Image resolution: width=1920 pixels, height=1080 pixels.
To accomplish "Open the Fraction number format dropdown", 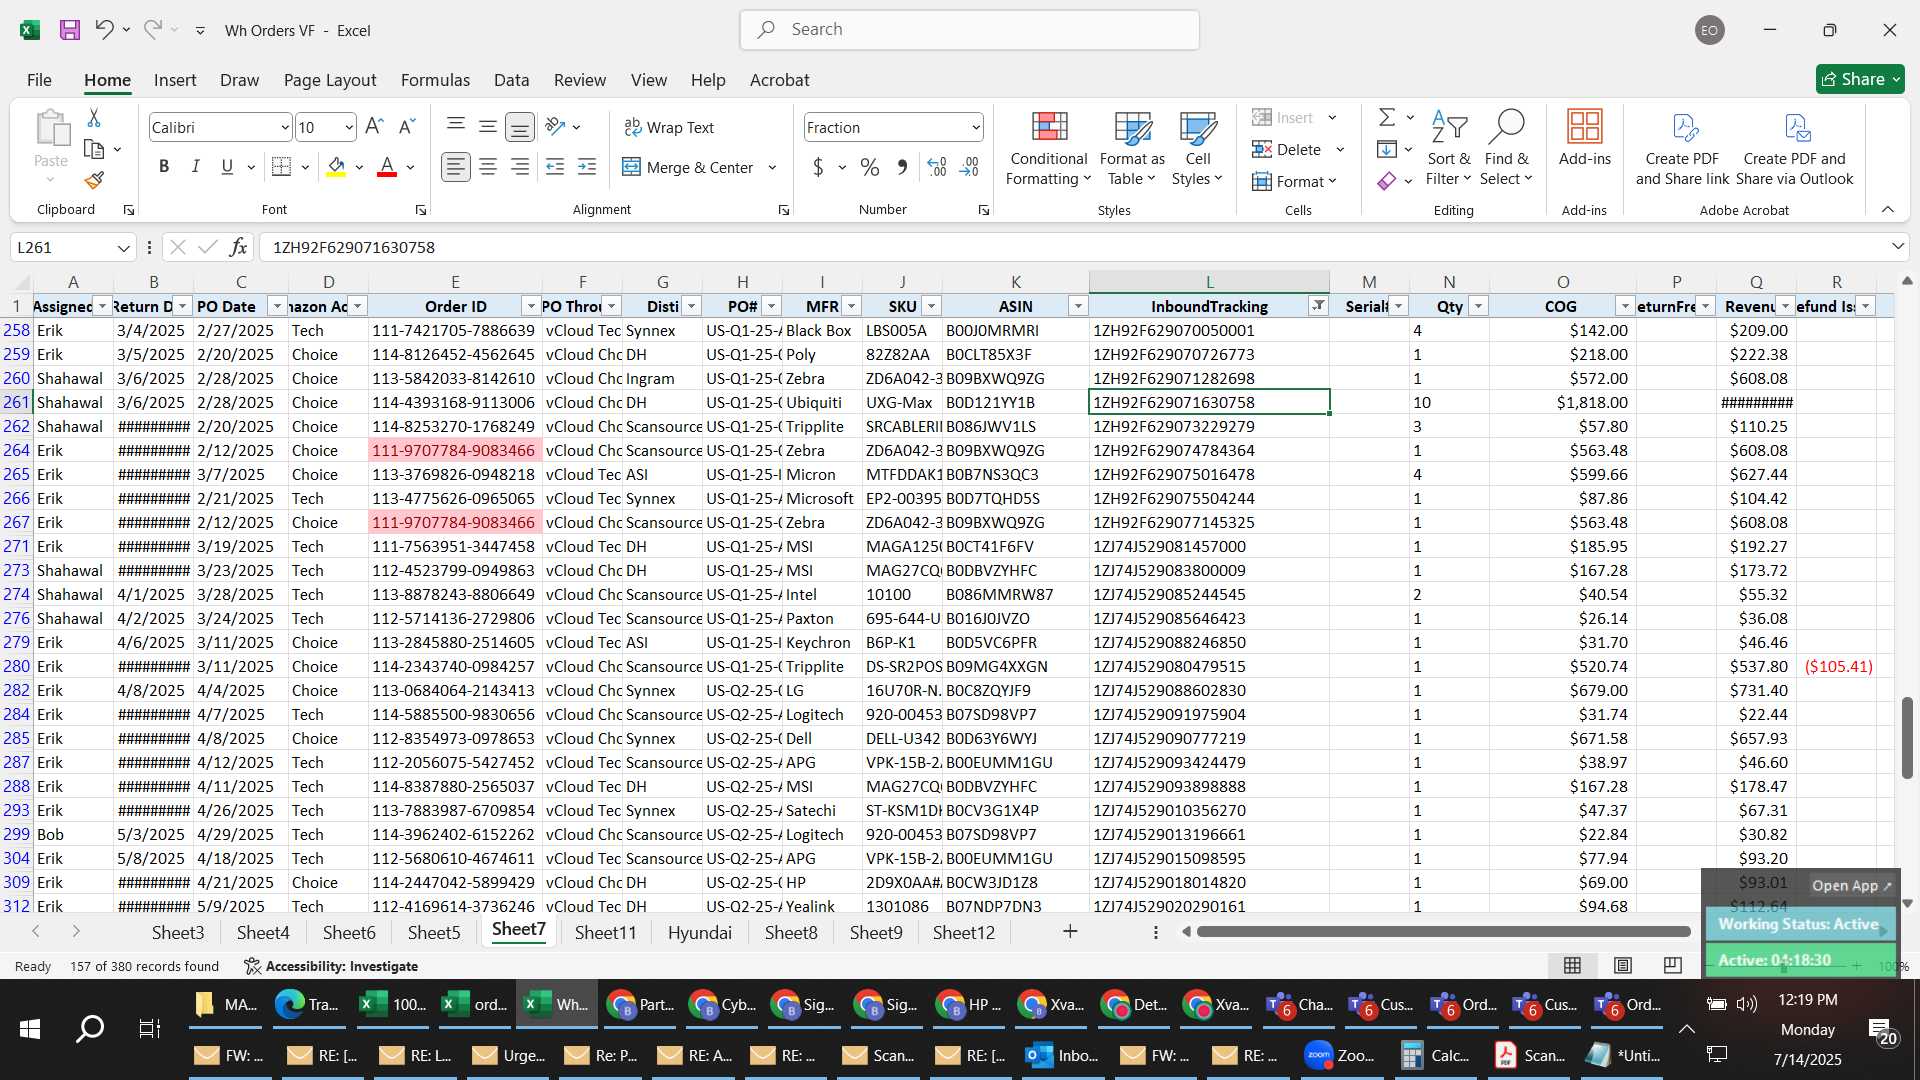I will point(975,128).
